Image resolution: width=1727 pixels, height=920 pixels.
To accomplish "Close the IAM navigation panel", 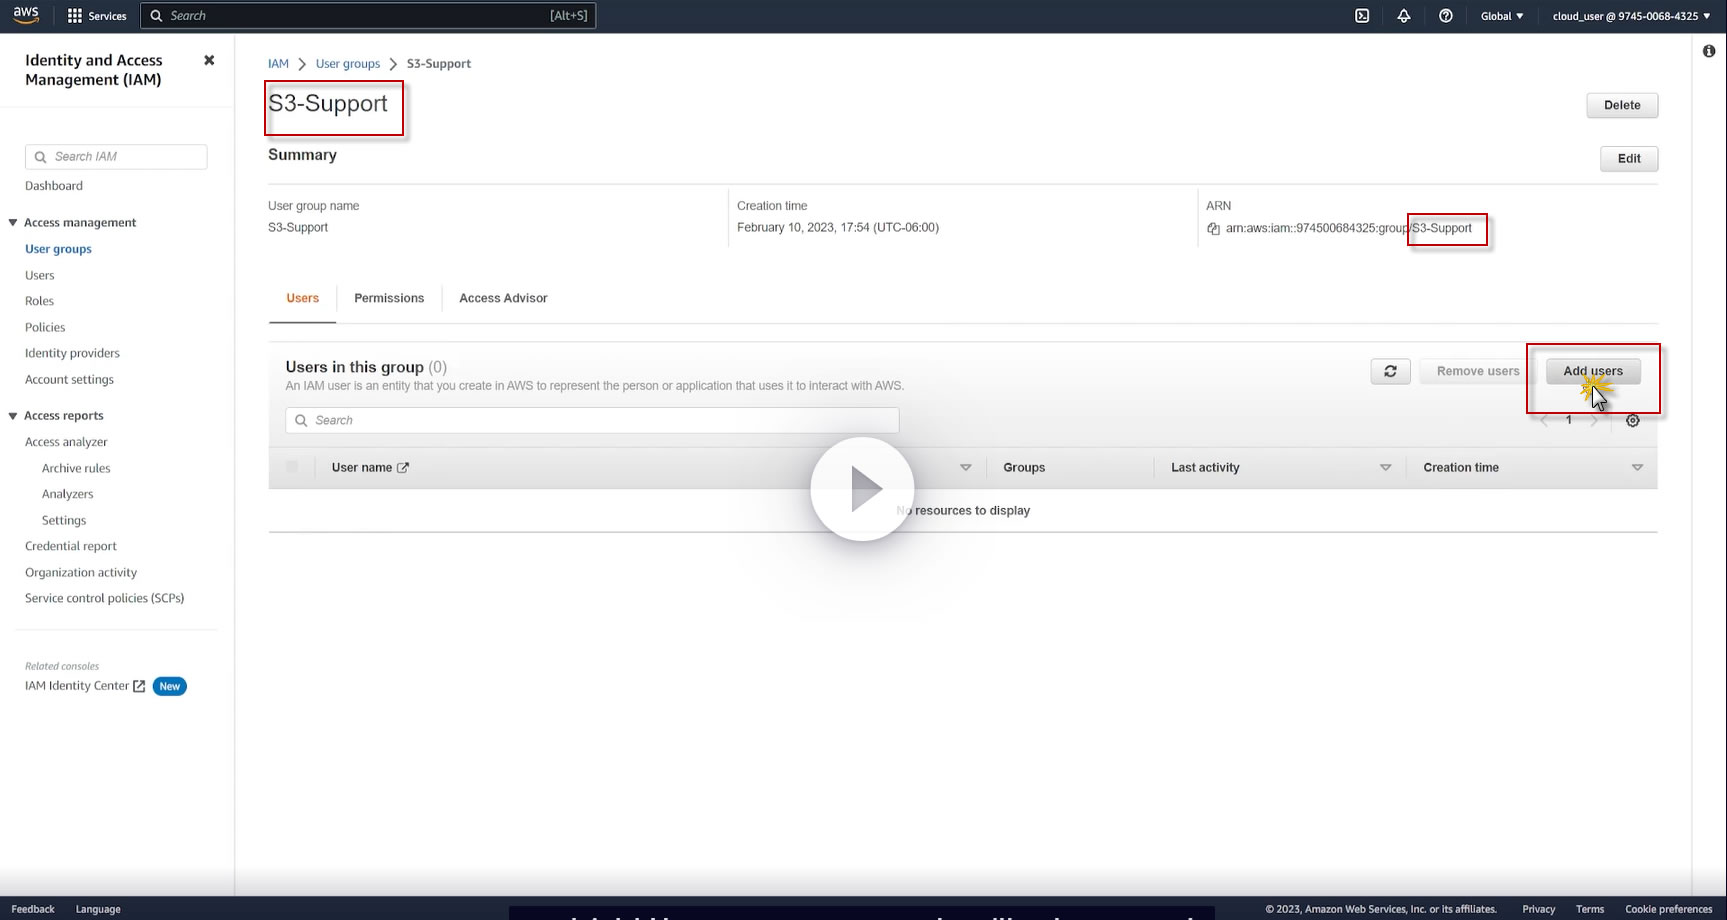I will [x=209, y=60].
